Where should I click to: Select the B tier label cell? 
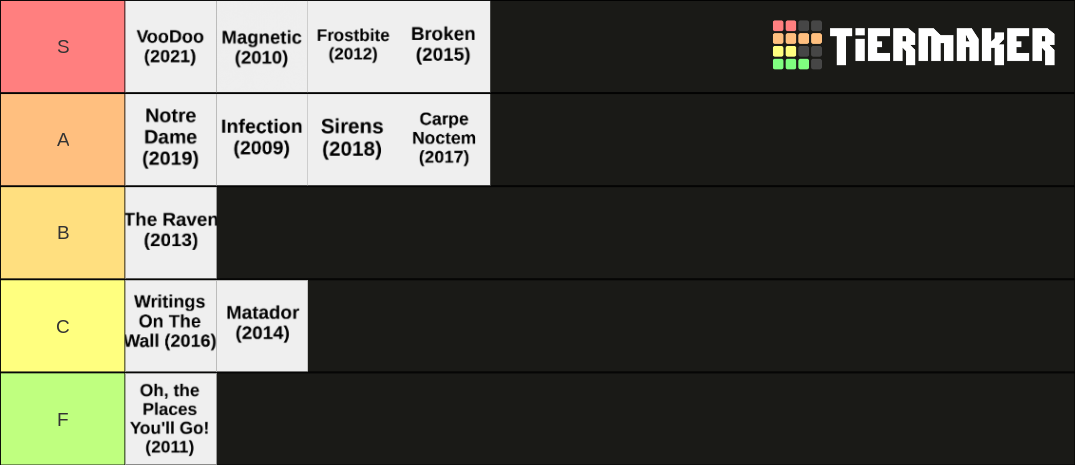pos(62,232)
